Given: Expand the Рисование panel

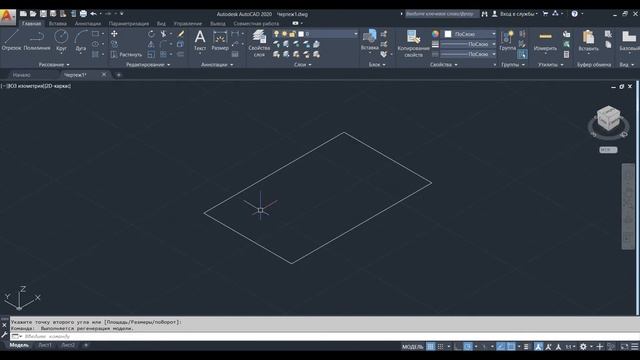Looking at the screenshot, I should [54, 64].
